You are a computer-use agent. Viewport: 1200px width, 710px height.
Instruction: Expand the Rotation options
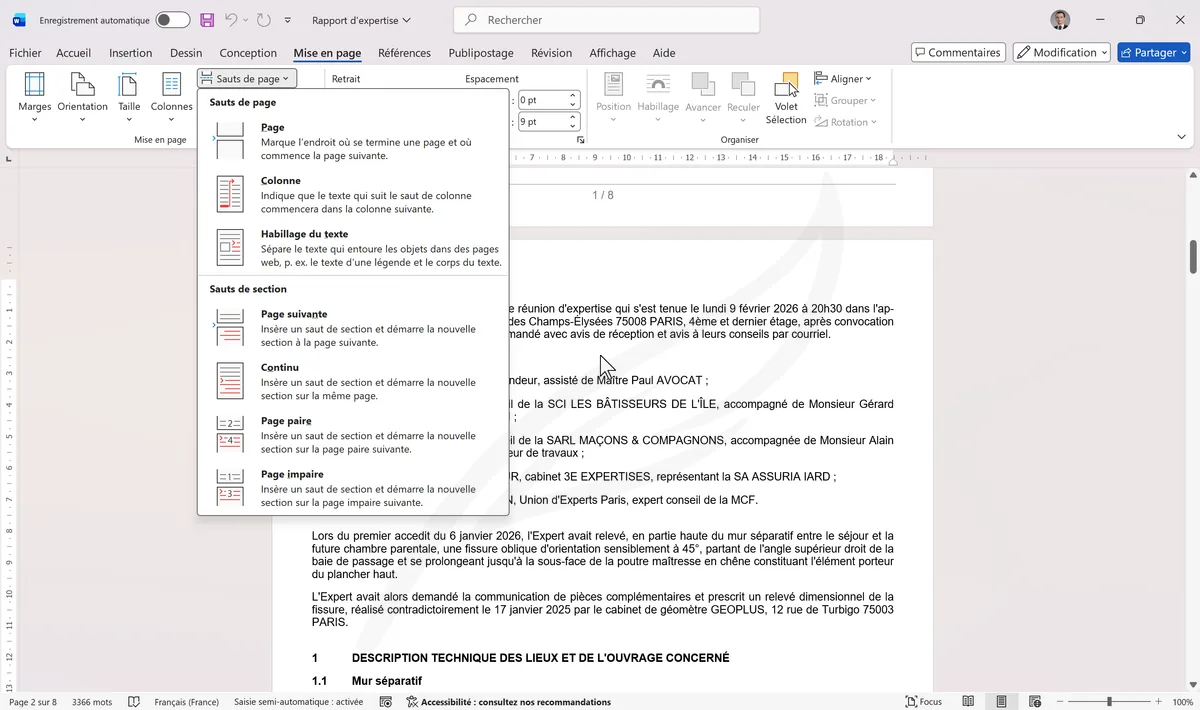click(x=845, y=121)
